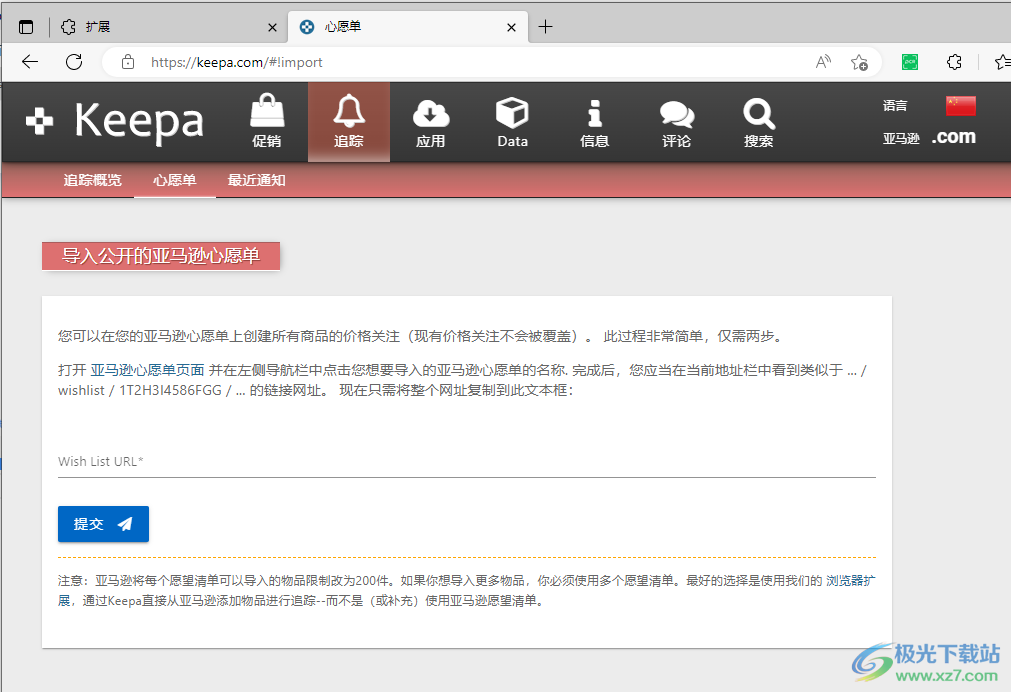This screenshot has width=1011, height=692.
Task: Open the 浏览器扩展 link in note
Action: [850, 580]
